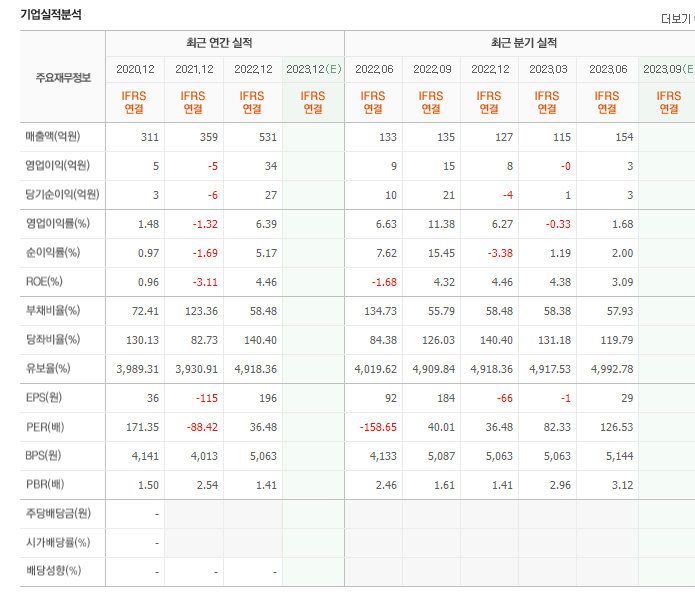Select the reserve ratio value 3,989.31
This screenshot has height=595, width=695.
[x=137, y=369]
